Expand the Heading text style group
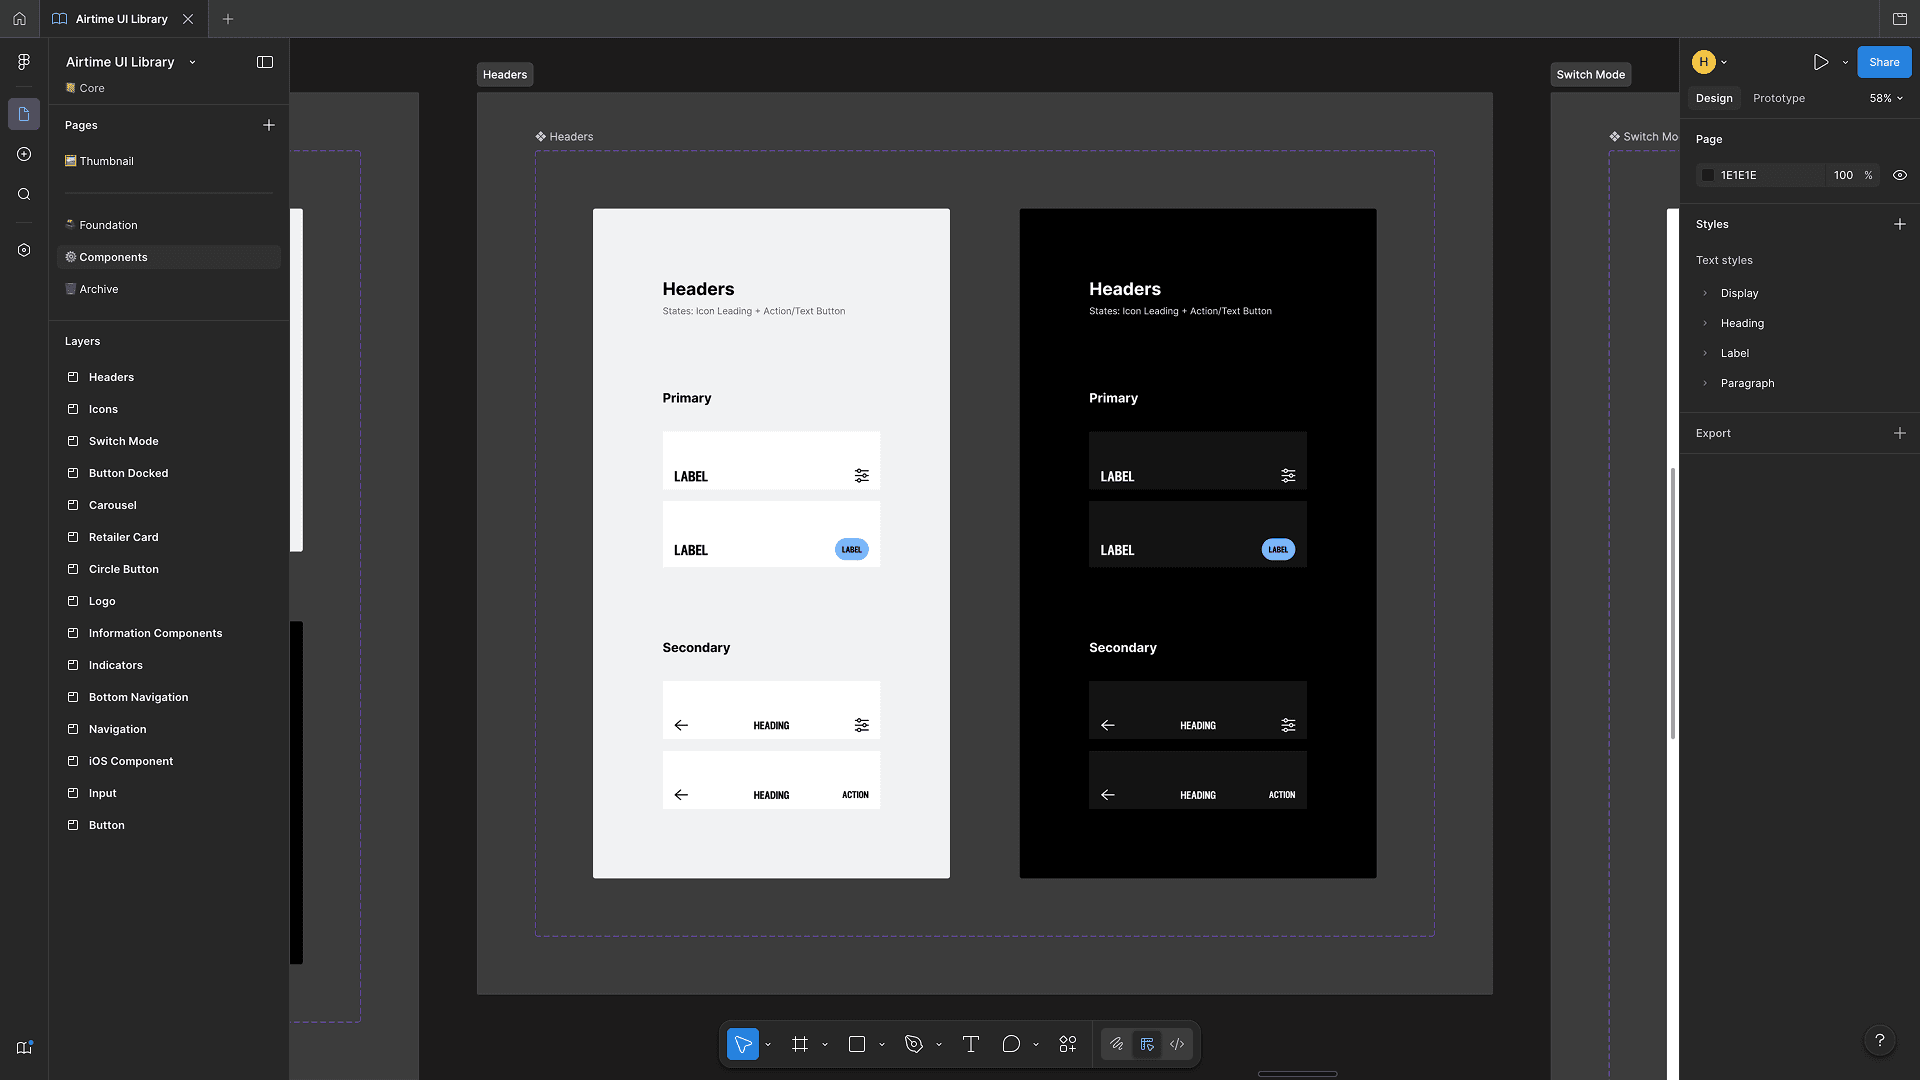This screenshot has height=1080, width=1920. [x=1705, y=323]
